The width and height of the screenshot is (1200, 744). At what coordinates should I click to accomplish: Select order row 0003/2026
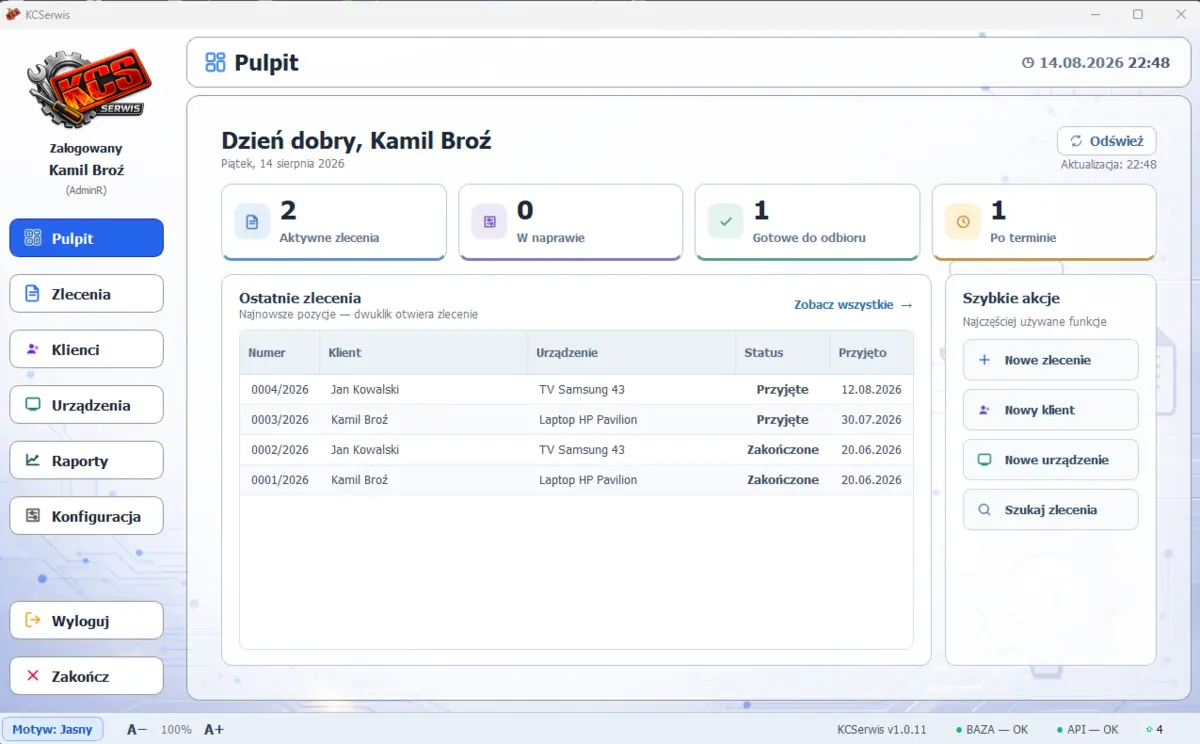click(576, 420)
